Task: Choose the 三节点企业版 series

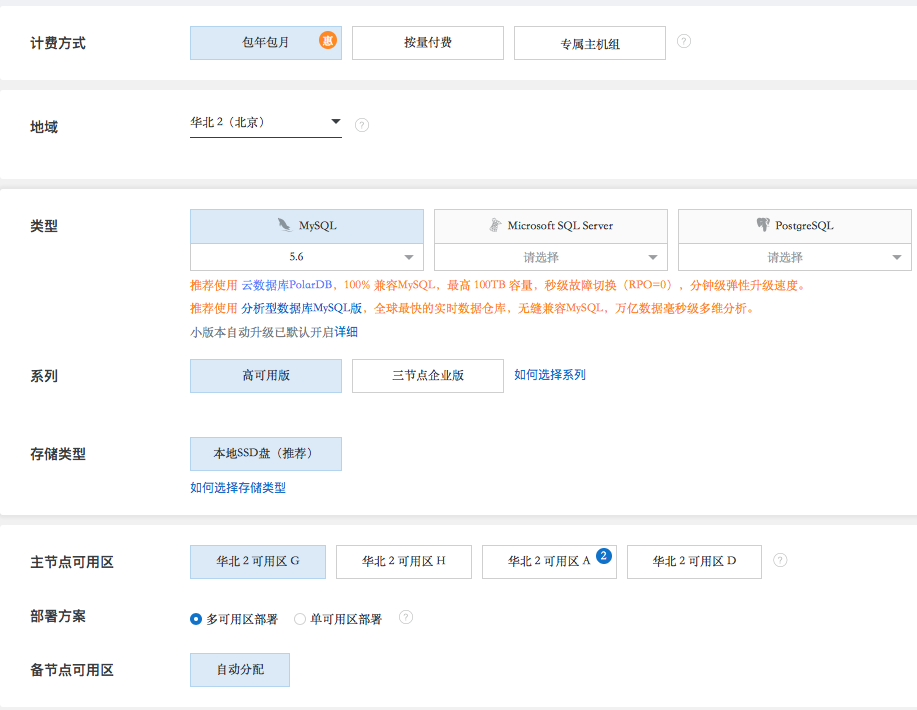Action: [427, 376]
